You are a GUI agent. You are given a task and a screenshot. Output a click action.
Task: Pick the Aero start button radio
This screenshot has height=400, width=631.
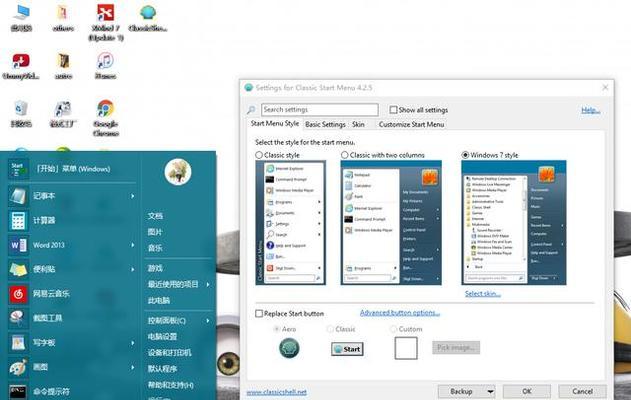[277, 329]
